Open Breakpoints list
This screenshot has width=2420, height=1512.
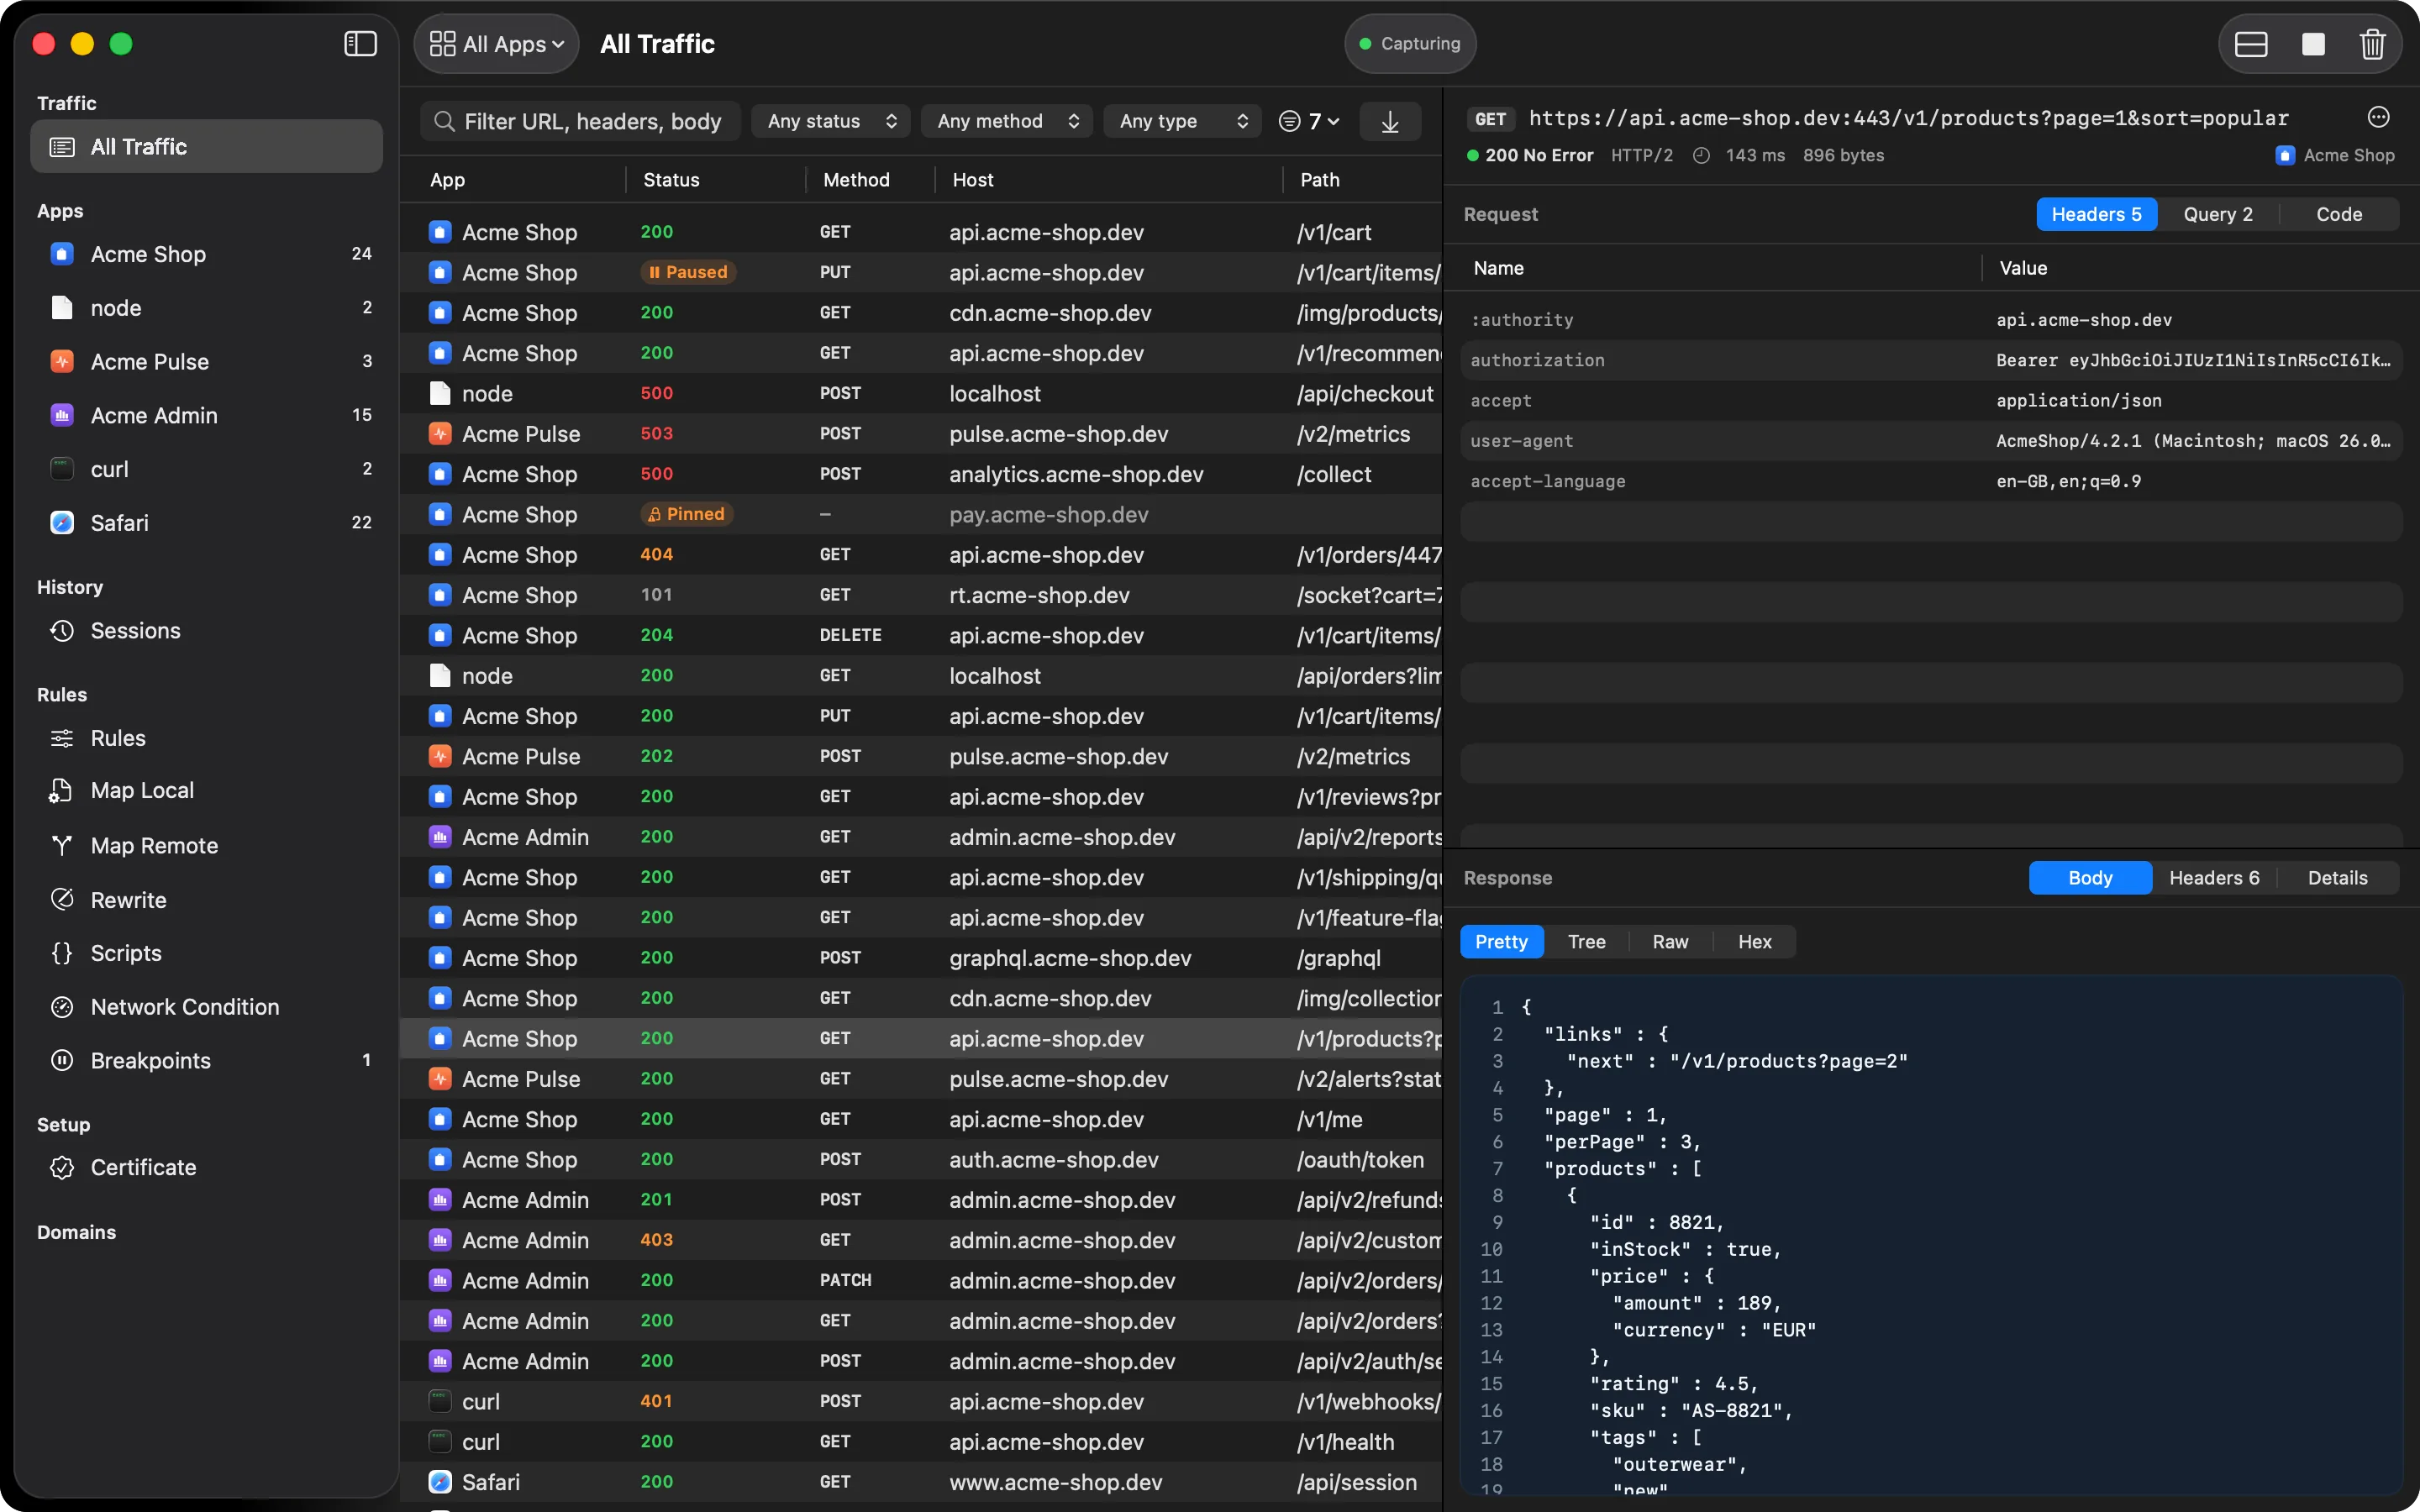tap(207, 1061)
